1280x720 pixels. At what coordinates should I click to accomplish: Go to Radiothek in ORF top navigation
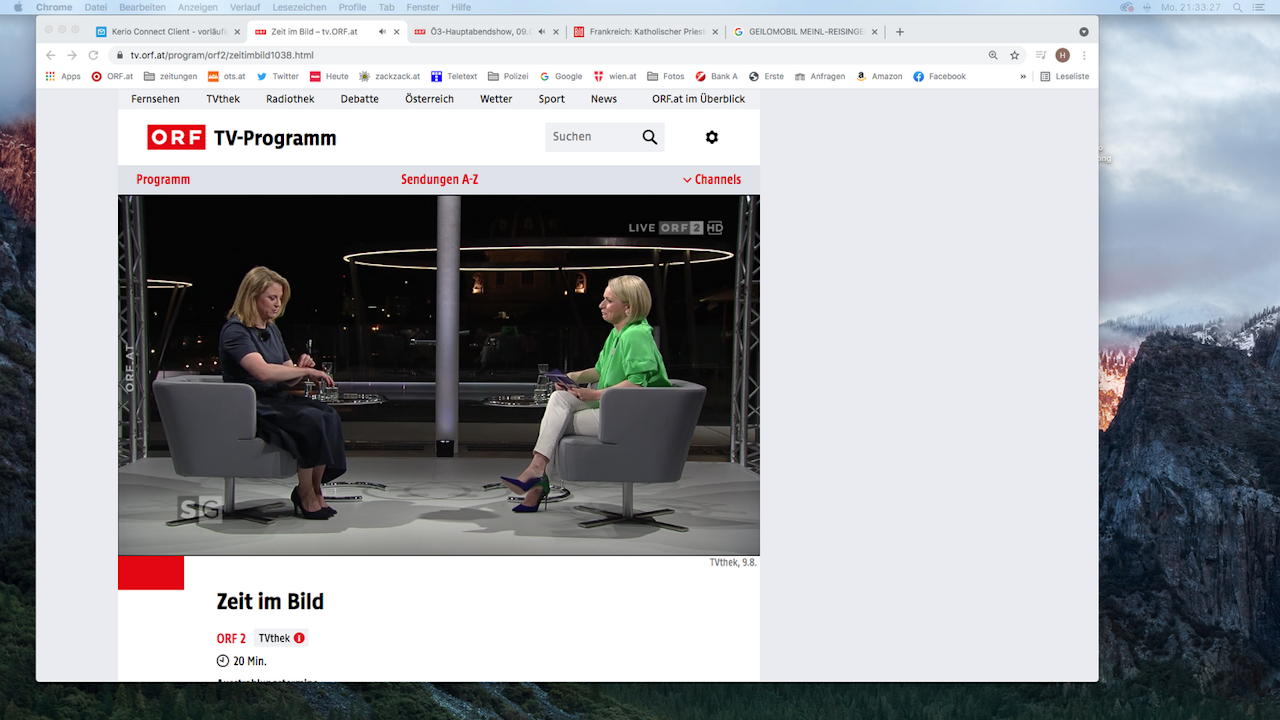290,99
